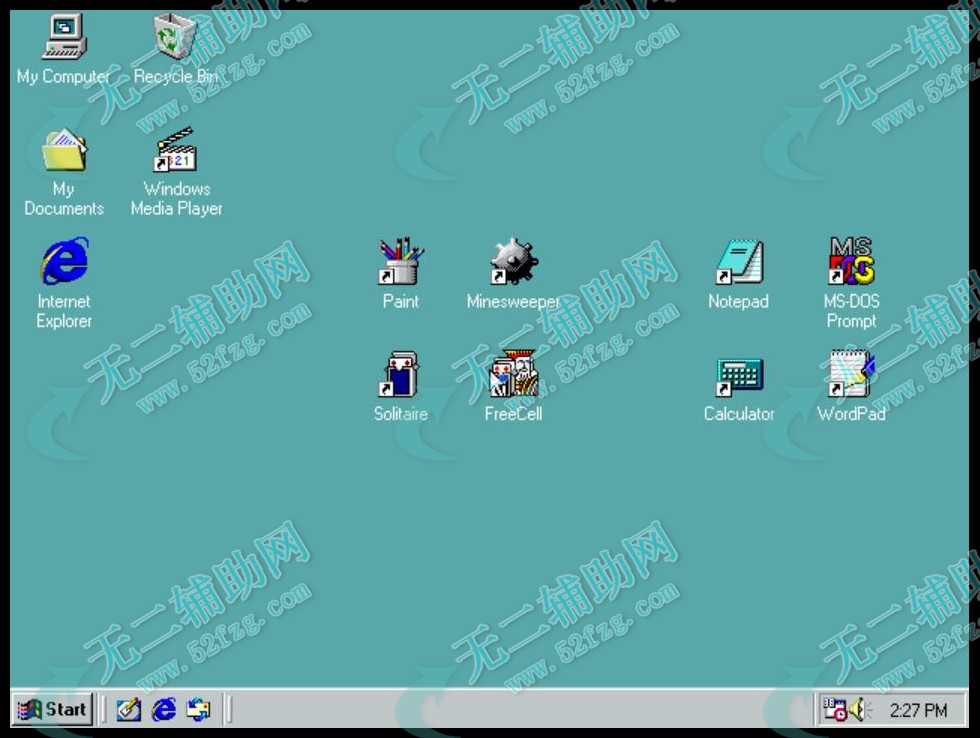
Task: Launch Internet Explorer from the Quick Launch bar
Action: 164,710
